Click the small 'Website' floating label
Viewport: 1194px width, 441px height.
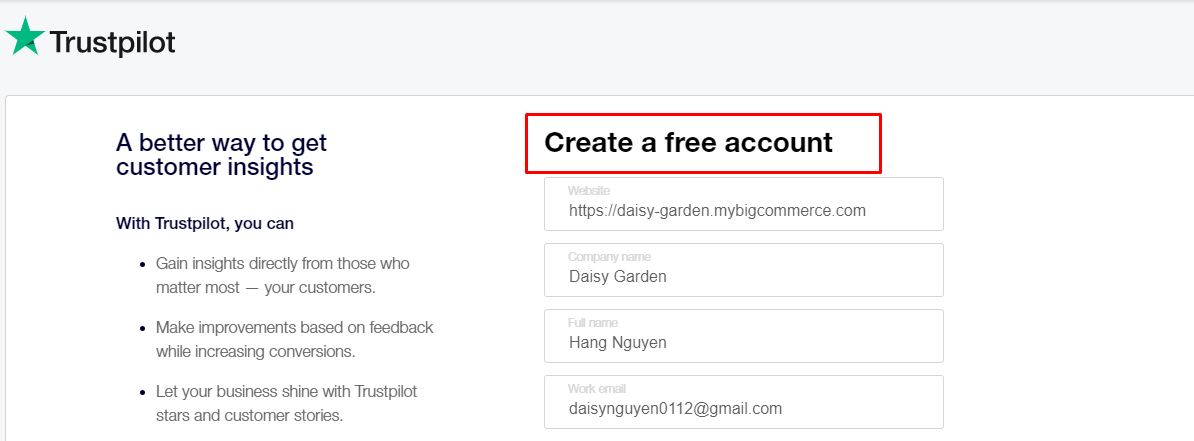pos(588,191)
